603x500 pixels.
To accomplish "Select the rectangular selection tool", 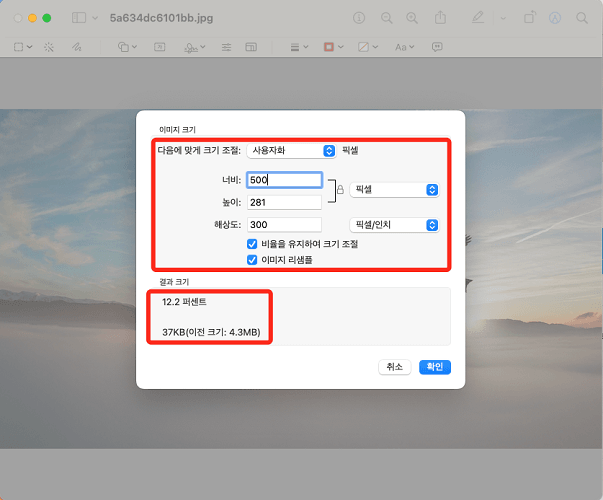I will (18, 47).
